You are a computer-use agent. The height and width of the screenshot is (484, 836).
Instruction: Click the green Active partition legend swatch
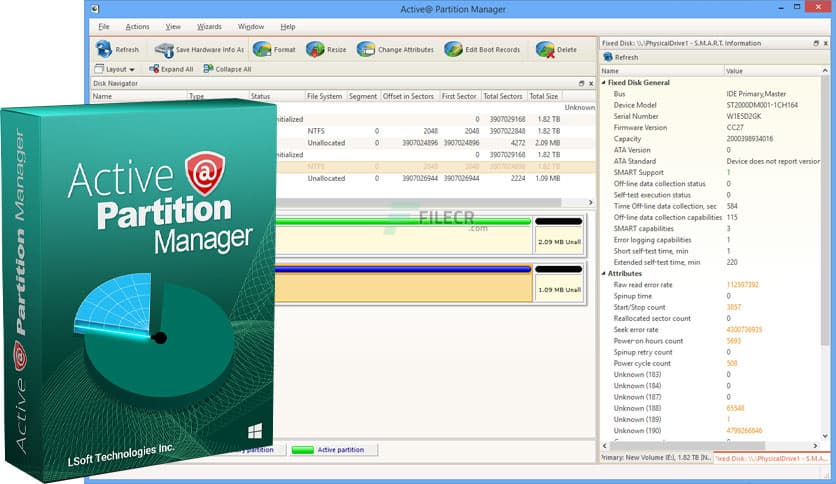[x=303, y=450]
